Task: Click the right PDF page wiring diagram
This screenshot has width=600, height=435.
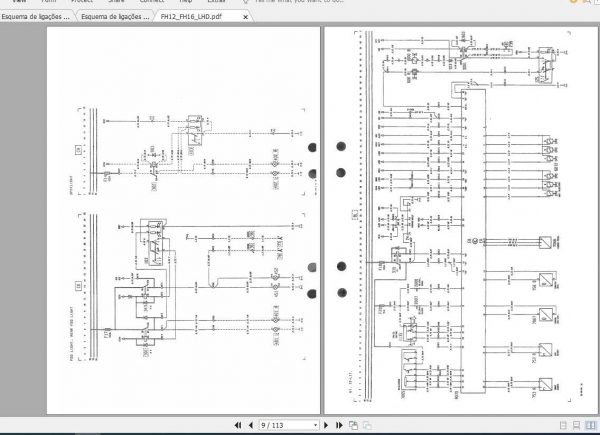Action: (x=462, y=220)
